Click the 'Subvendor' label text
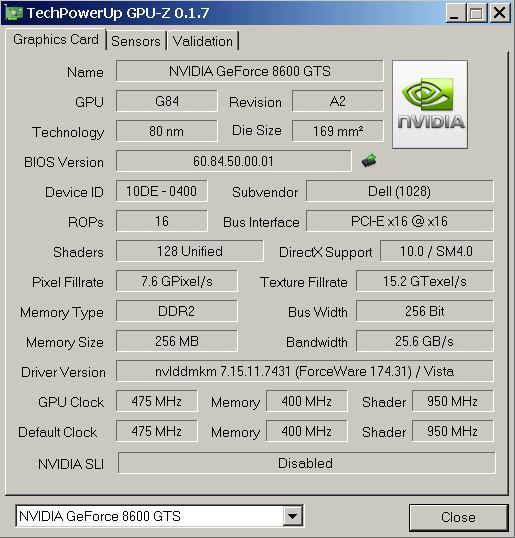This screenshot has height=538, width=515. click(265, 192)
